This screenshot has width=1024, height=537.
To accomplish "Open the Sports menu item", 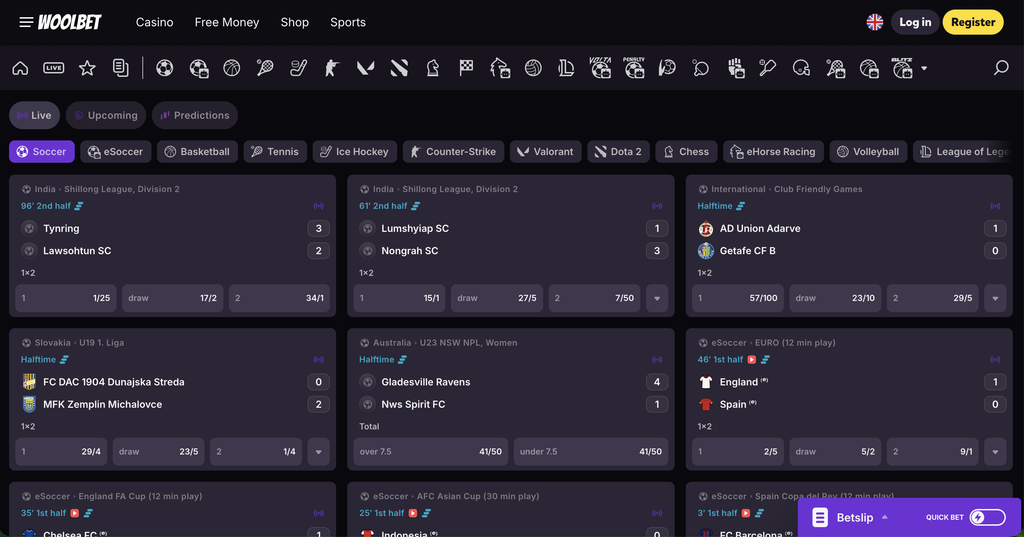I will pos(348,22).
